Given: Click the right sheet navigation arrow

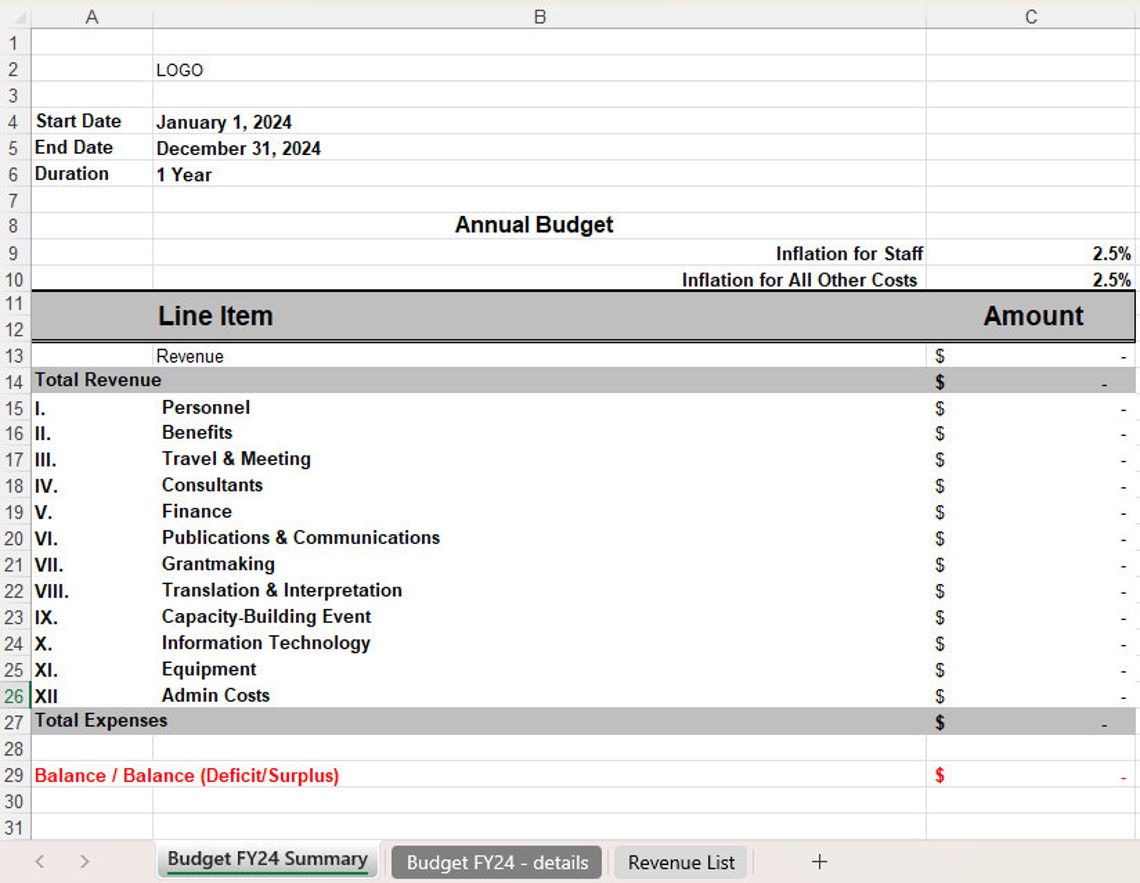Looking at the screenshot, I should click(84, 861).
